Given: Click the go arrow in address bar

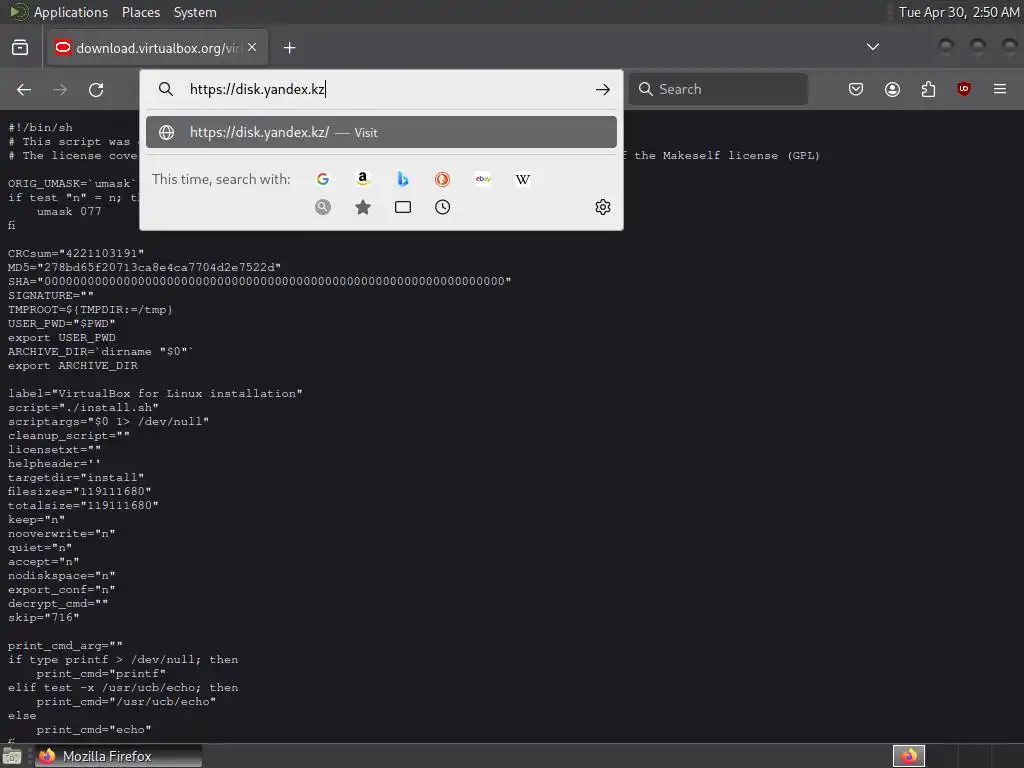Looking at the screenshot, I should [603, 89].
